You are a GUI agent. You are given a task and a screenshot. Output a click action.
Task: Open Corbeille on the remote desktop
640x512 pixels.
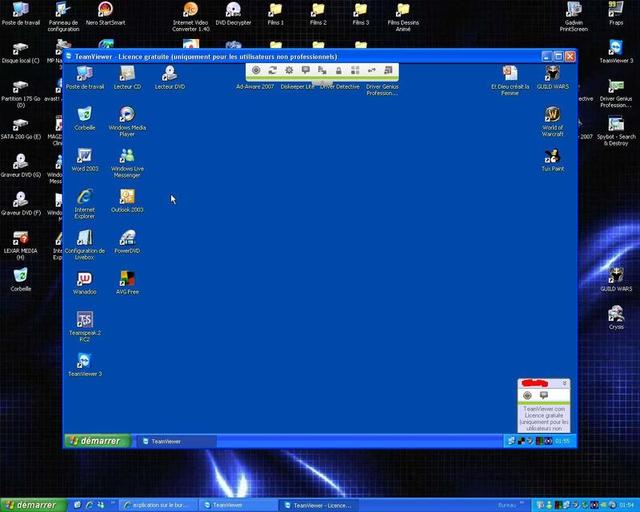(x=85, y=118)
